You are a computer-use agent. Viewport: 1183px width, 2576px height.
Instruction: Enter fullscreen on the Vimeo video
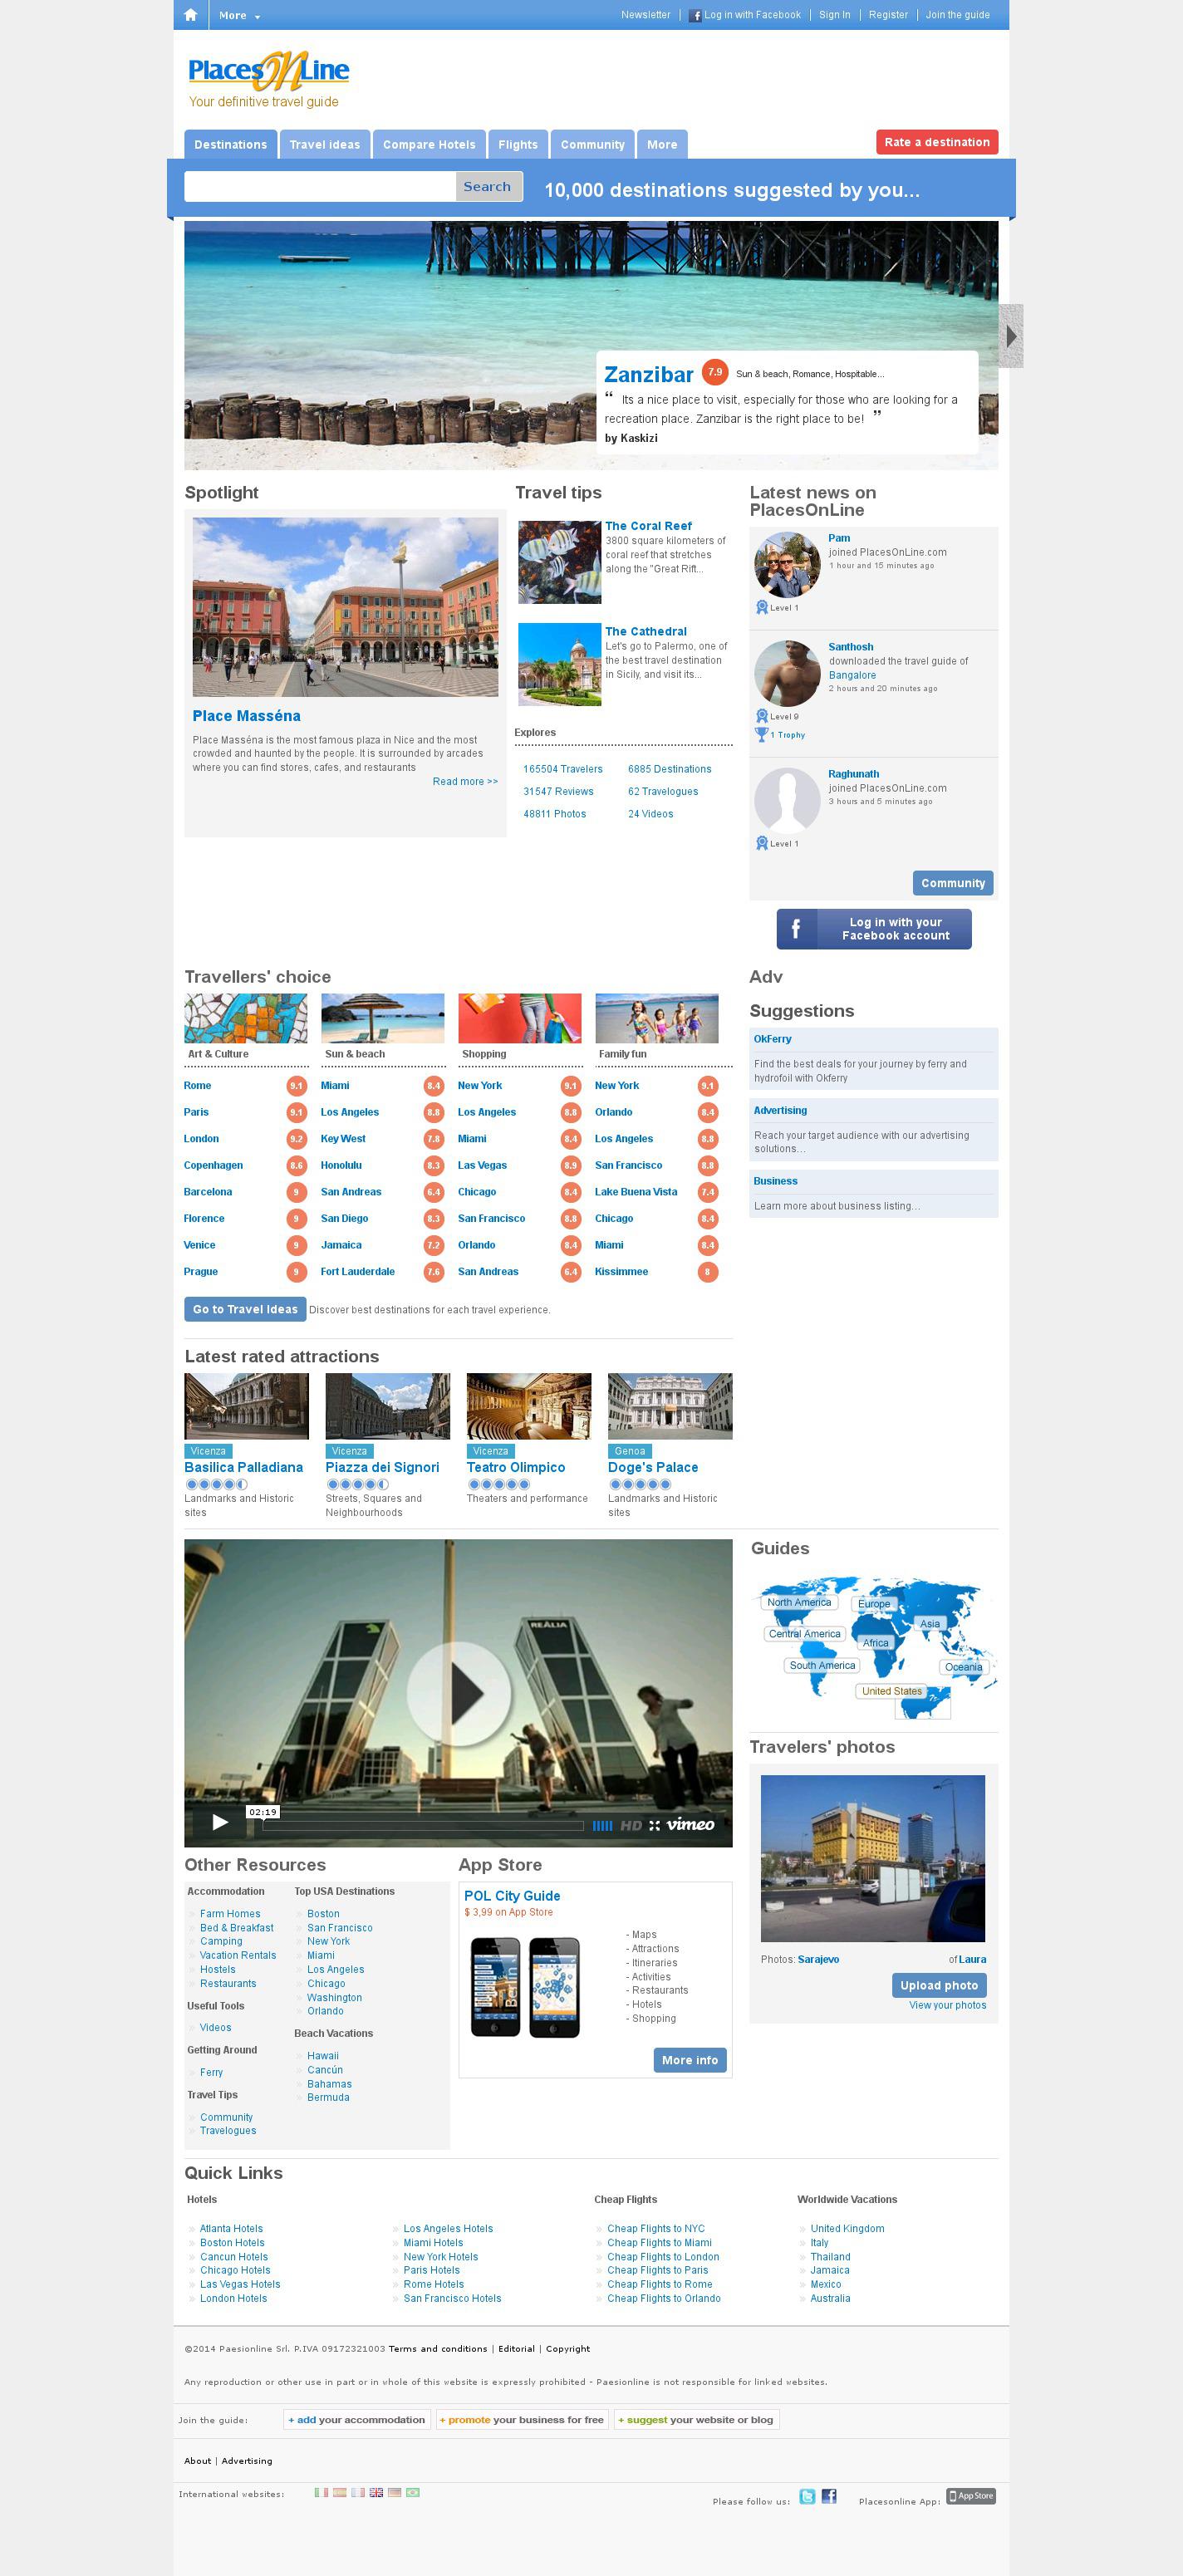(654, 1825)
